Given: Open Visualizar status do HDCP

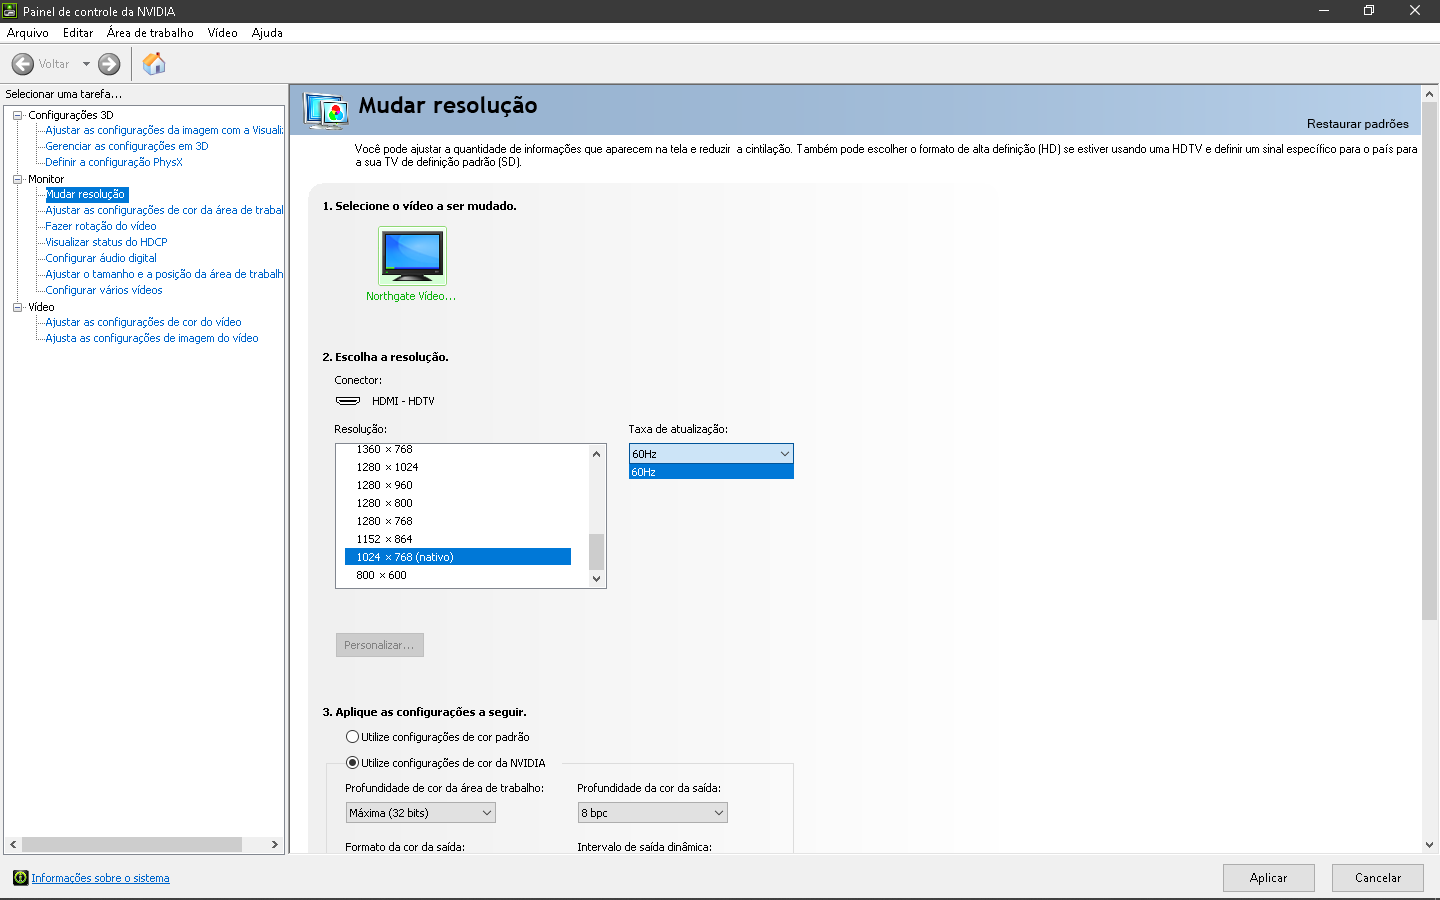Looking at the screenshot, I should [106, 242].
